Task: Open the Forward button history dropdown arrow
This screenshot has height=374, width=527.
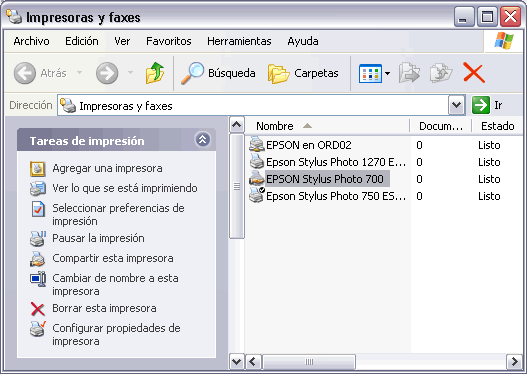Action: (x=130, y=73)
